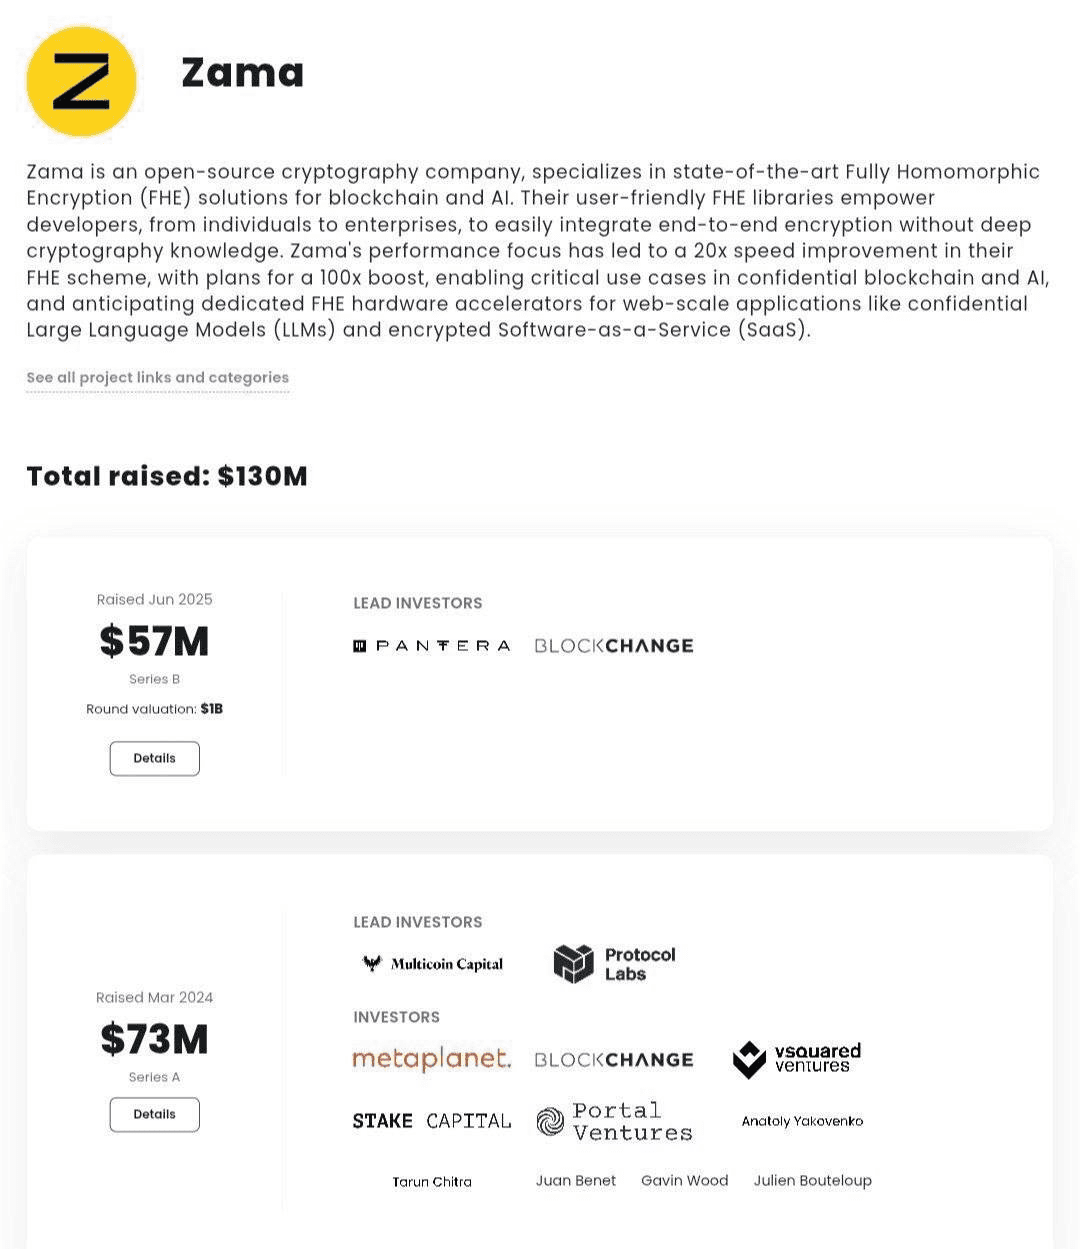Select the Protocol Labs logo

(614, 964)
